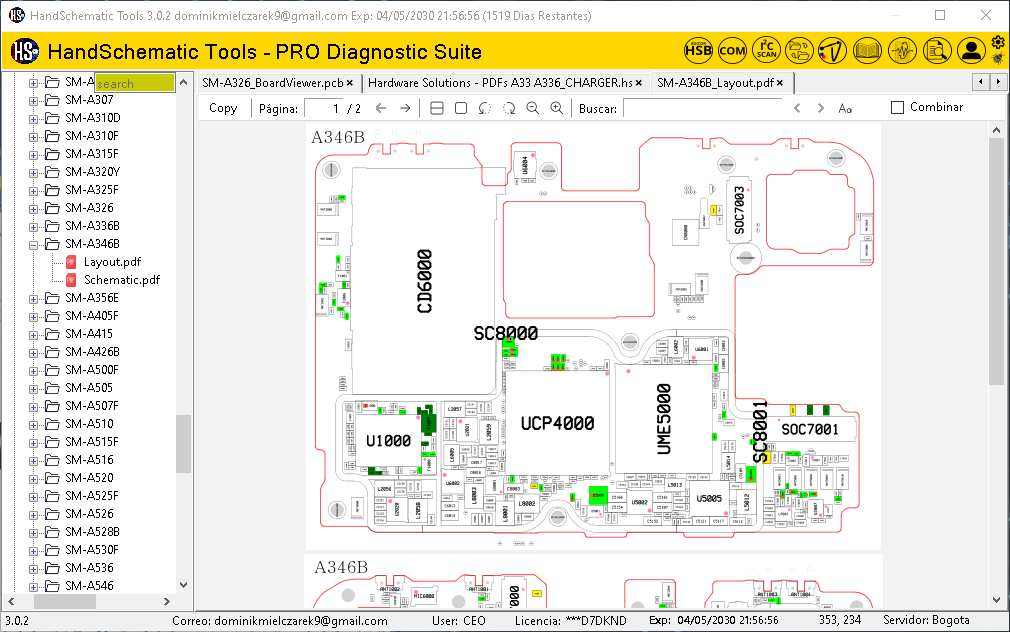Expand the SM-A326 folder

(x=33, y=209)
